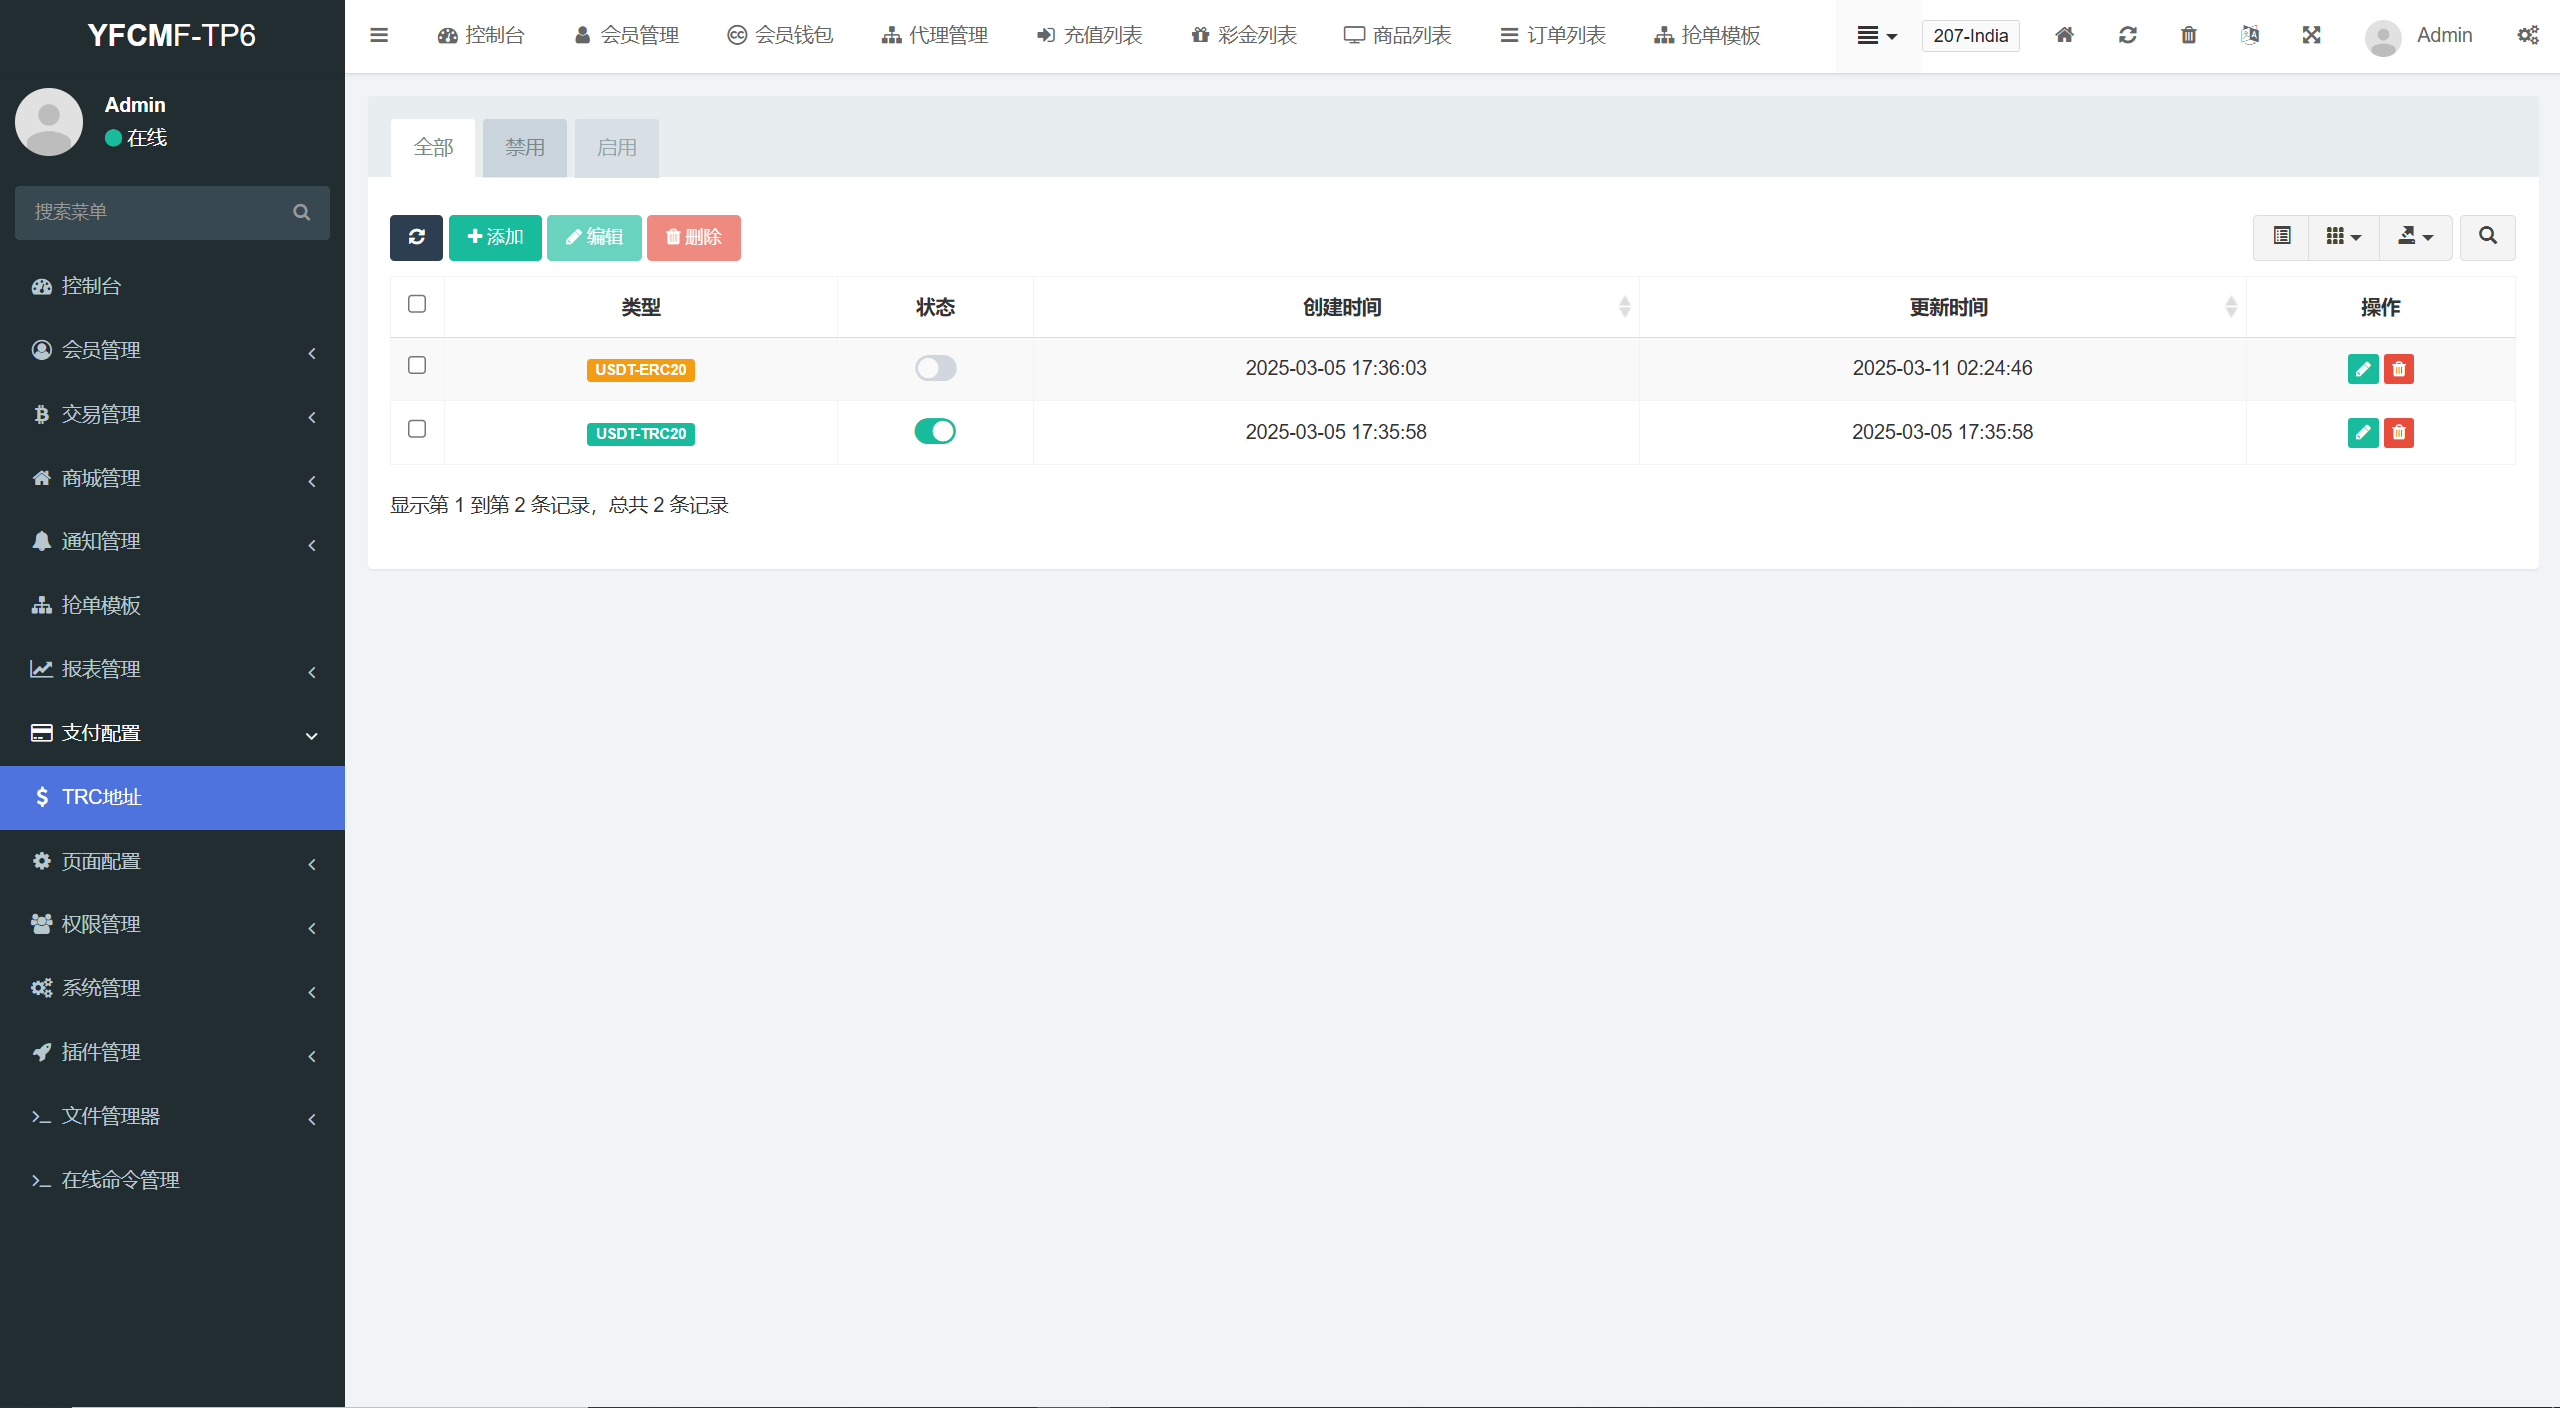Open the export data dropdown
This screenshot has height=1408, width=2560.
coord(2415,237)
